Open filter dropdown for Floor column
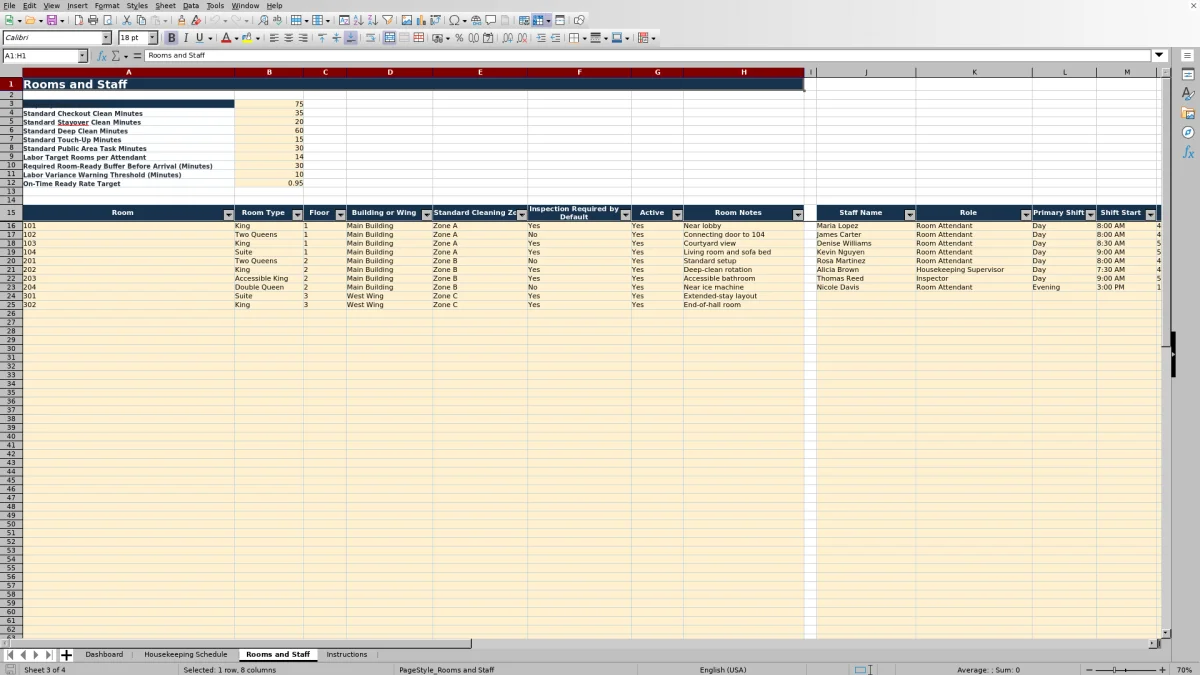This screenshot has height=675, width=1200. tap(340, 215)
